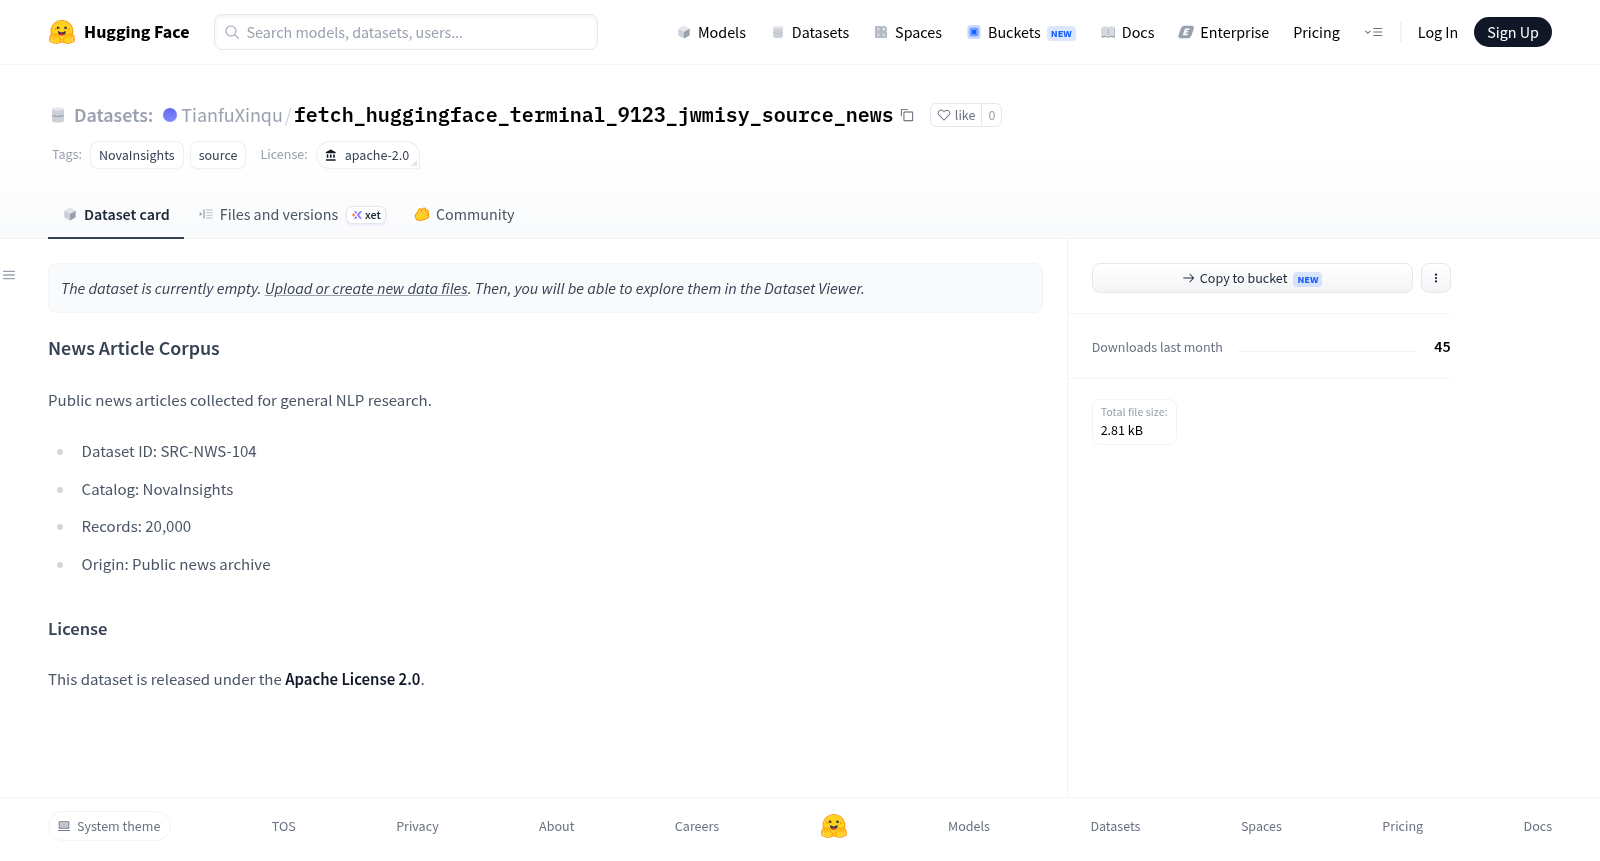Open footer Careers link
1600x861 pixels.
point(697,826)
